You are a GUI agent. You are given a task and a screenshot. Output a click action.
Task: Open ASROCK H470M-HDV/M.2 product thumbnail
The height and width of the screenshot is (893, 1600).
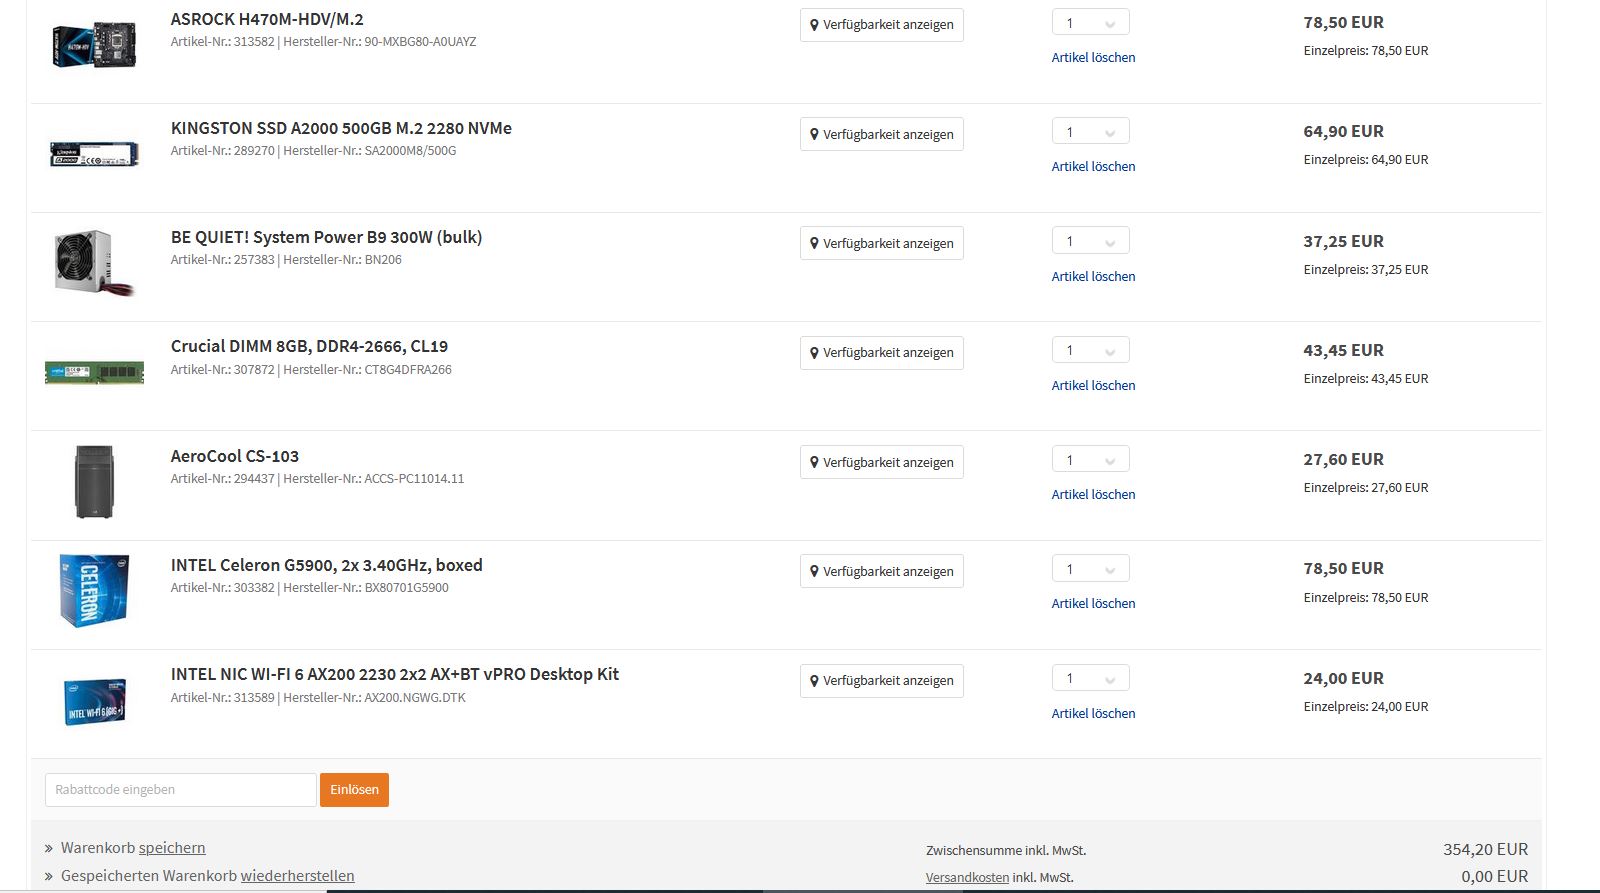[x=94, y=45]
